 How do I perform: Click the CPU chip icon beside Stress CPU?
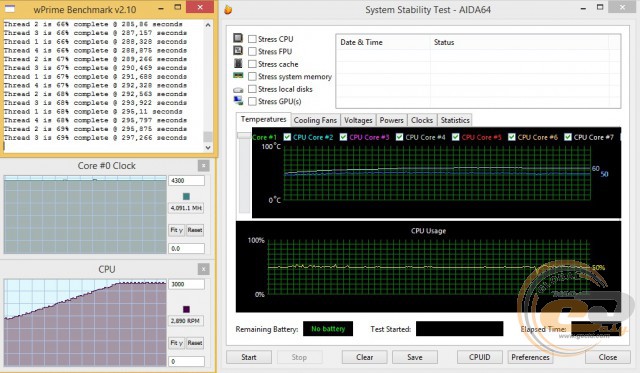[x=238, y=38]
